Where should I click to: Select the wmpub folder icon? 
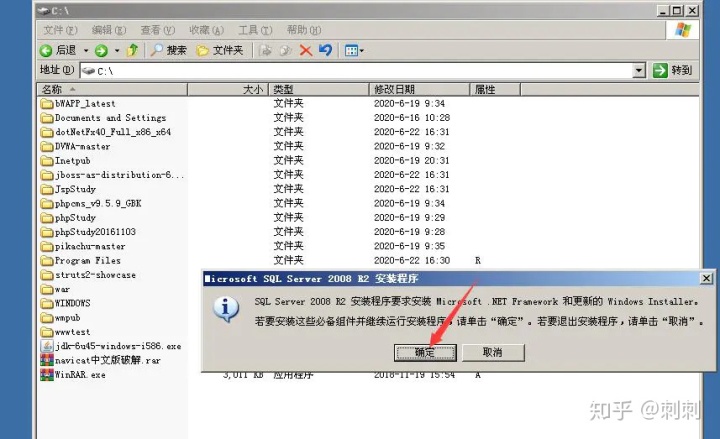[47, 318]
